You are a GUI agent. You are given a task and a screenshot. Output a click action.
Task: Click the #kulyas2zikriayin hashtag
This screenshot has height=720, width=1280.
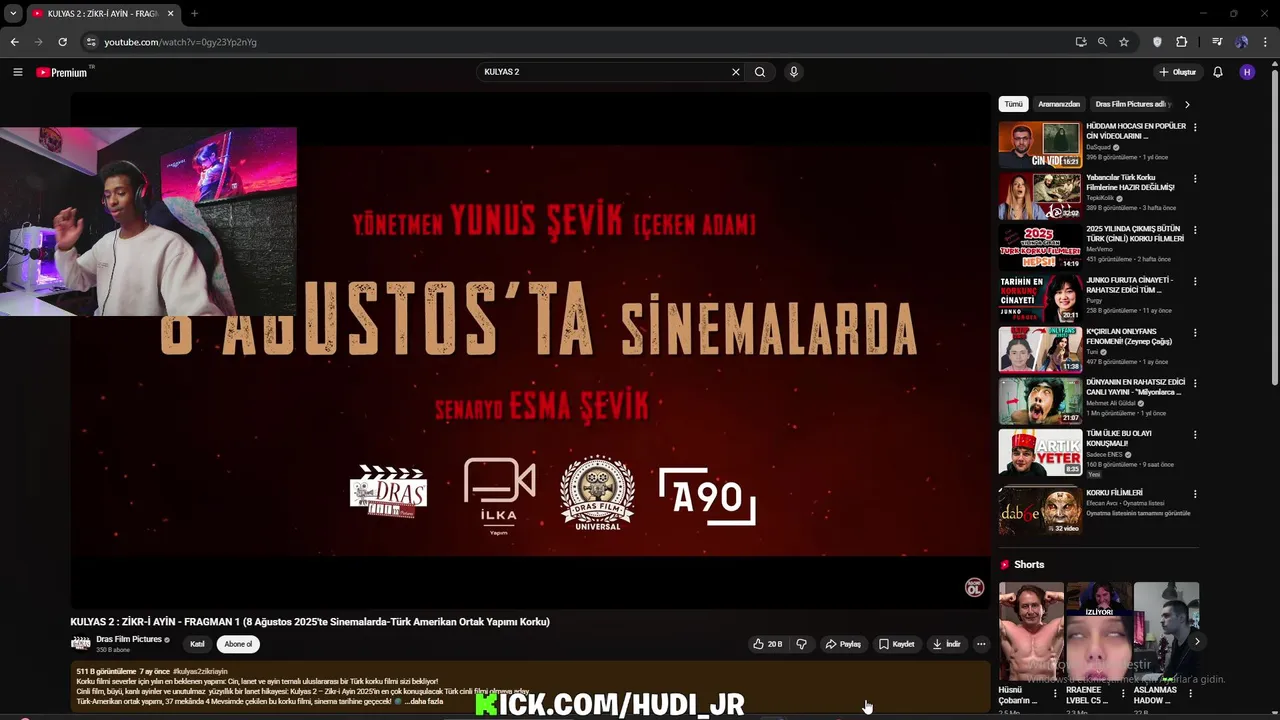(200, 672)
